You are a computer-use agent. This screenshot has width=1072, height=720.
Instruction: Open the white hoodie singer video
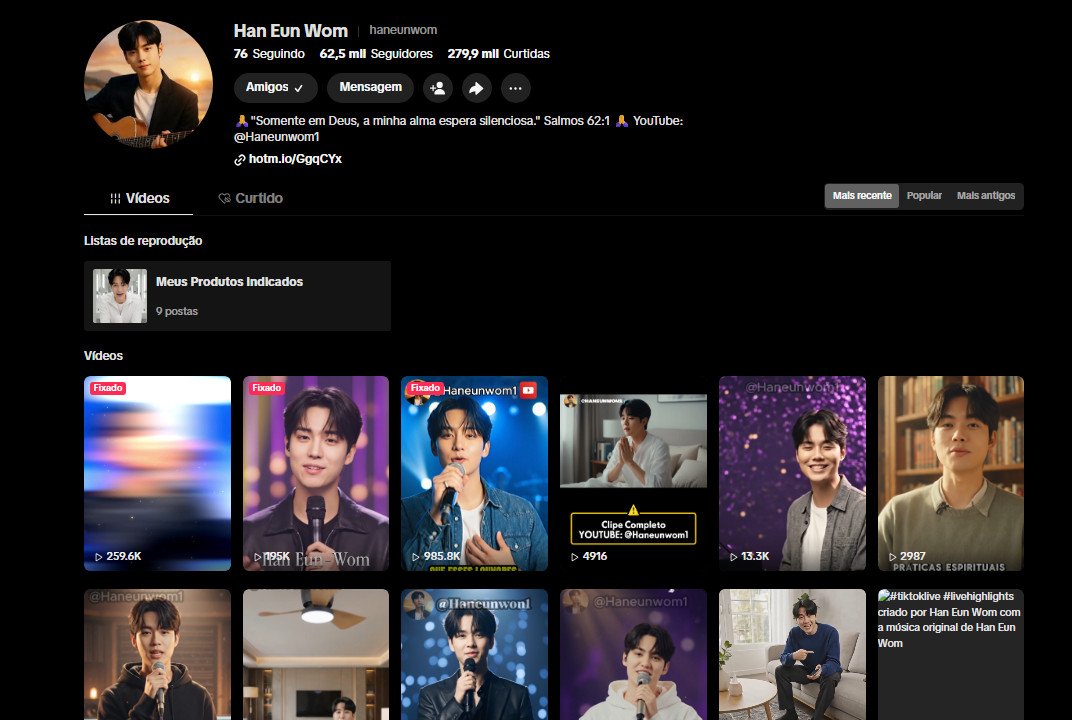click(633, 654)
